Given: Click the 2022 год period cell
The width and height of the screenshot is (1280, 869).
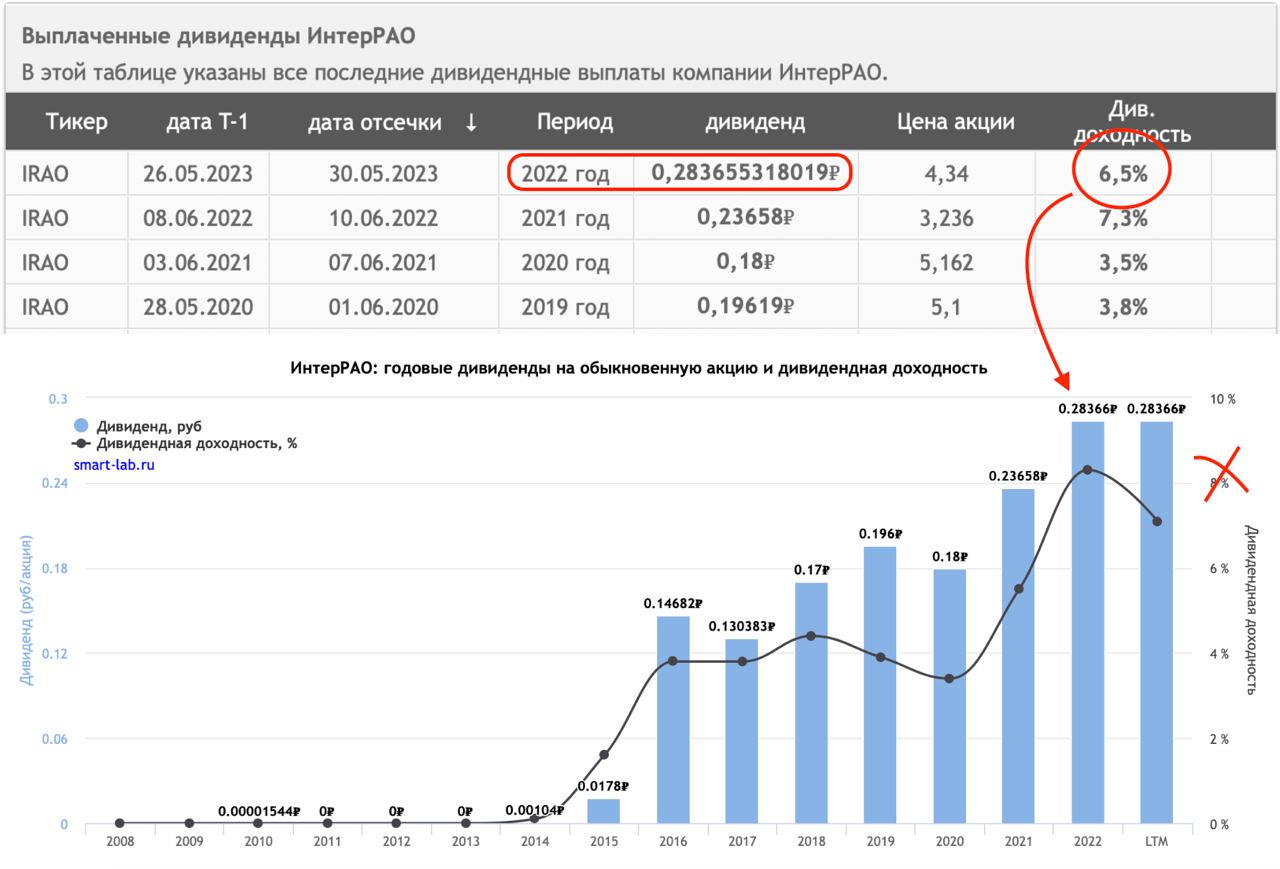Looking at the screenshot, I should pyautogui.click(x=565, y=174).
